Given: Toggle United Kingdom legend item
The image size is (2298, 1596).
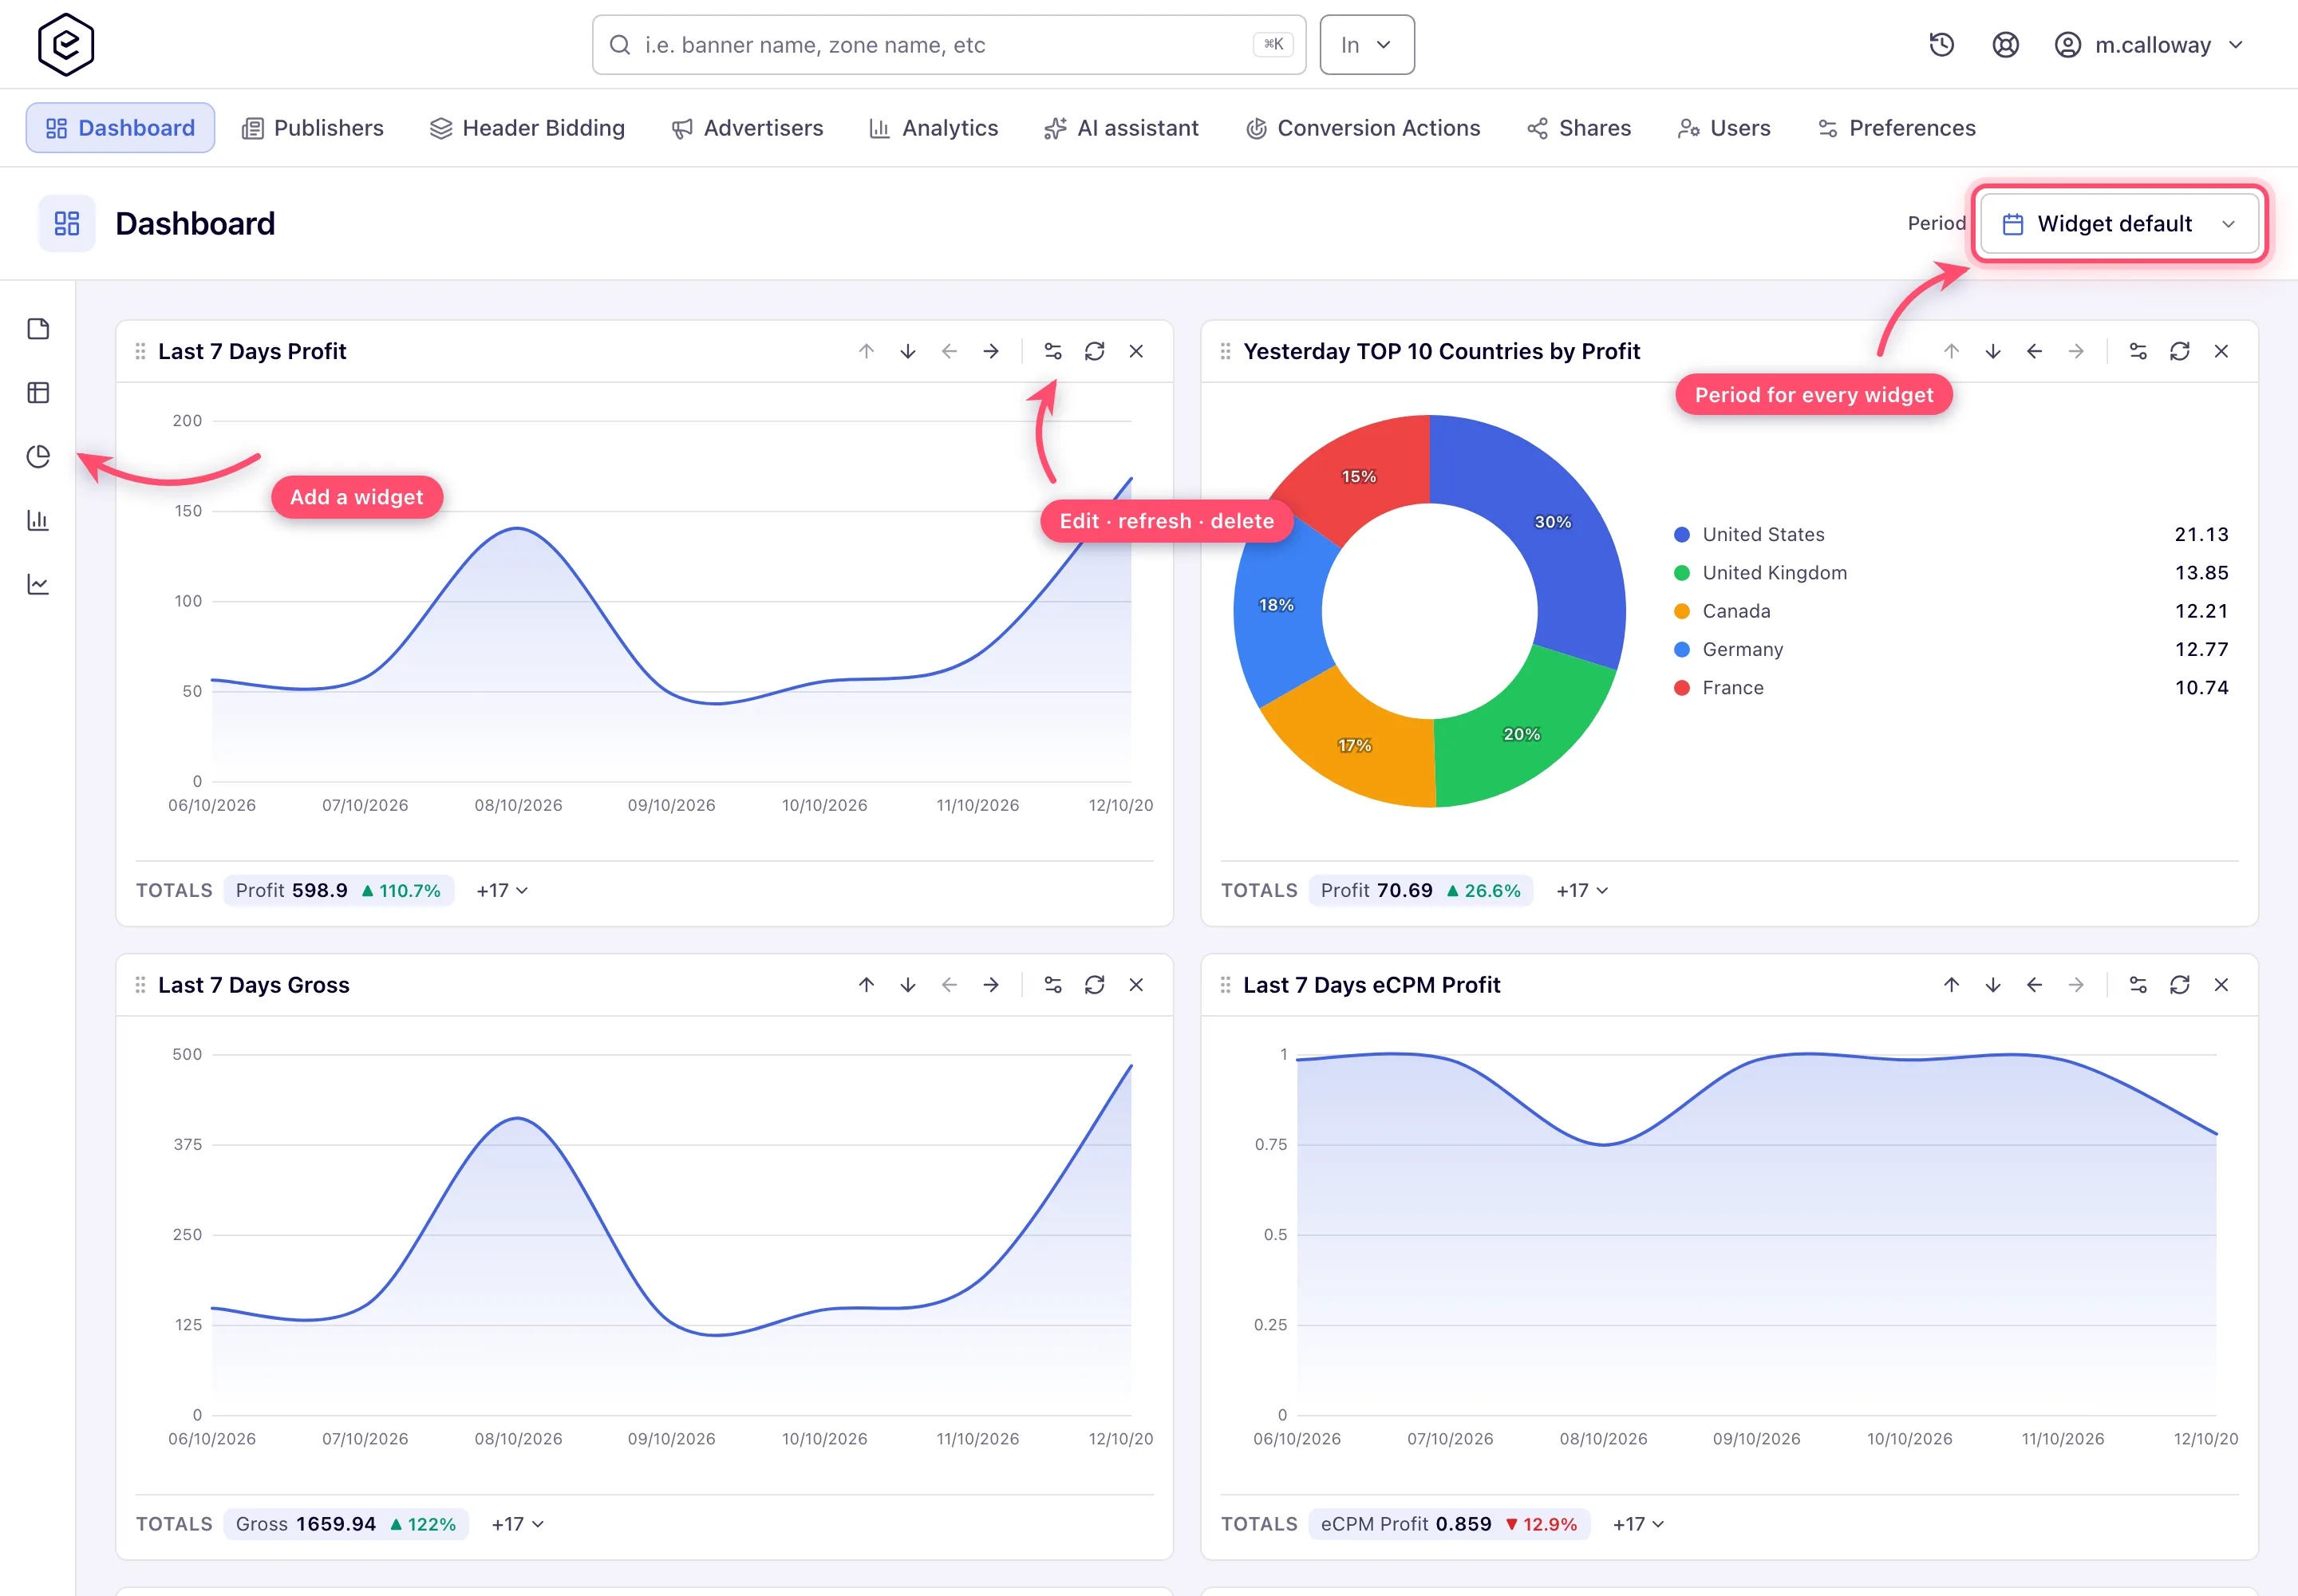Looking at the screenshot, I should pos(1951,573).
